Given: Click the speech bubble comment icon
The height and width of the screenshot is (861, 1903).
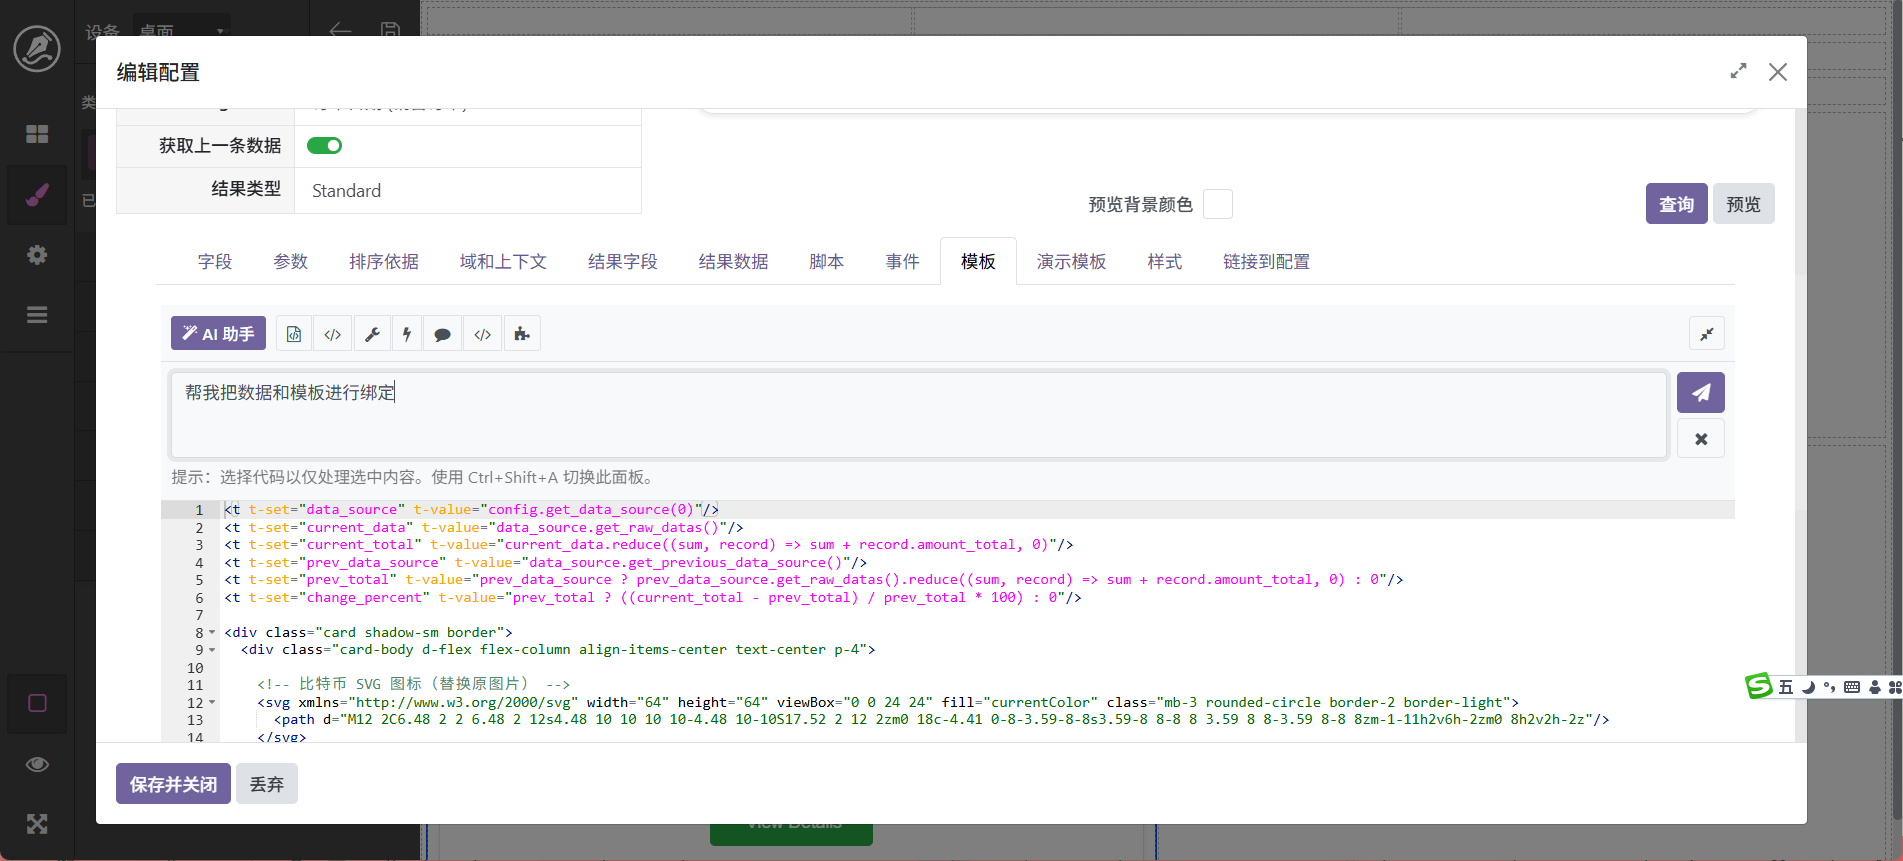Looking at the screenshot, I should tap(442, 334).
